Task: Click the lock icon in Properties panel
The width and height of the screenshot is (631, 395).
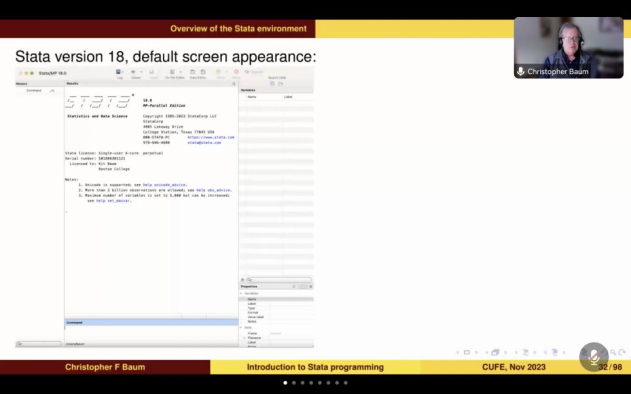Action: pos(294,286)
